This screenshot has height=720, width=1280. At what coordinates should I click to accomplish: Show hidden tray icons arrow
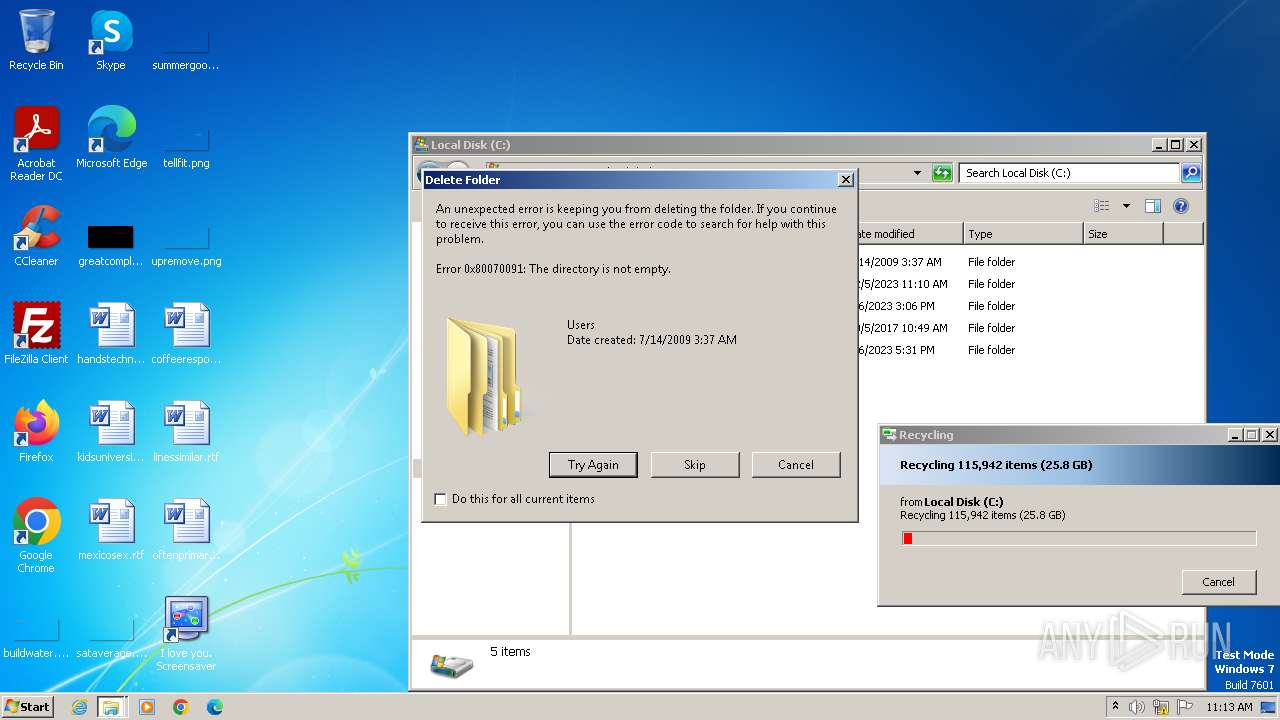(x=1115, y=707)
